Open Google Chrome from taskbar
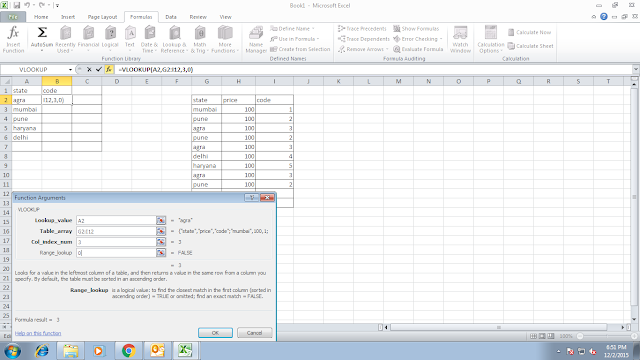640x360 pixels. (x=129, y=351)
